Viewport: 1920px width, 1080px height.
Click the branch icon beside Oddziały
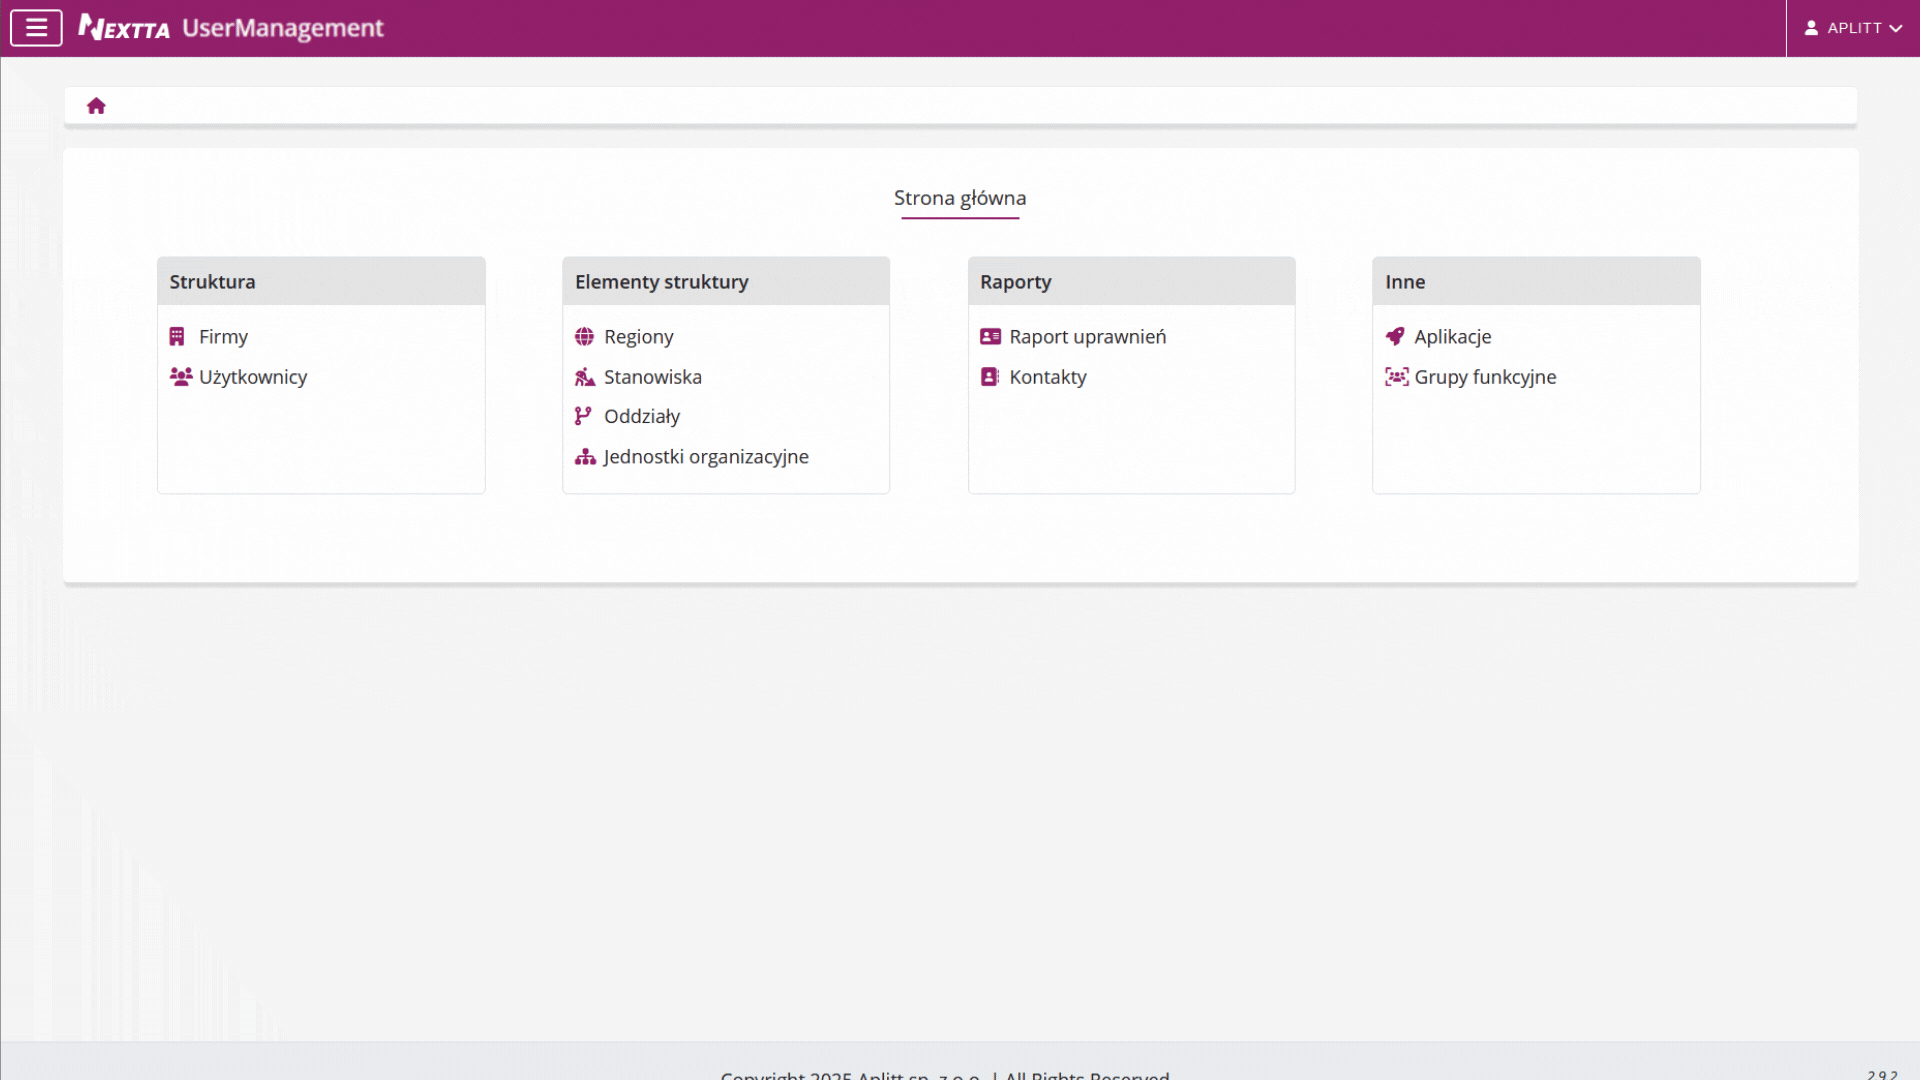[583, 416]
